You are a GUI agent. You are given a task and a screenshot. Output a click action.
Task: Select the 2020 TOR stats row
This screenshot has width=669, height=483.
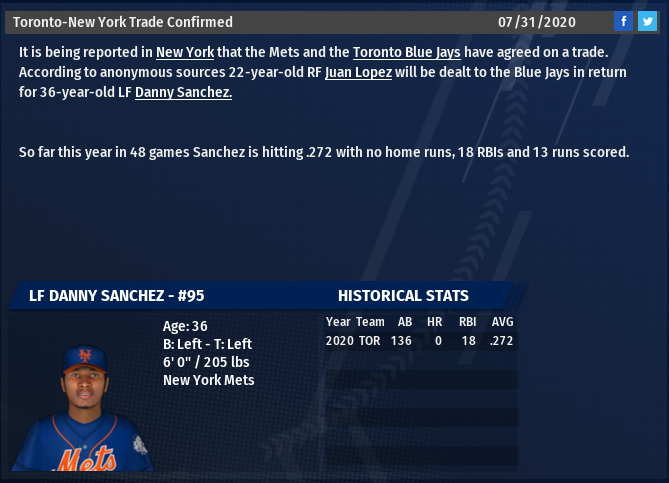[422, 341]
